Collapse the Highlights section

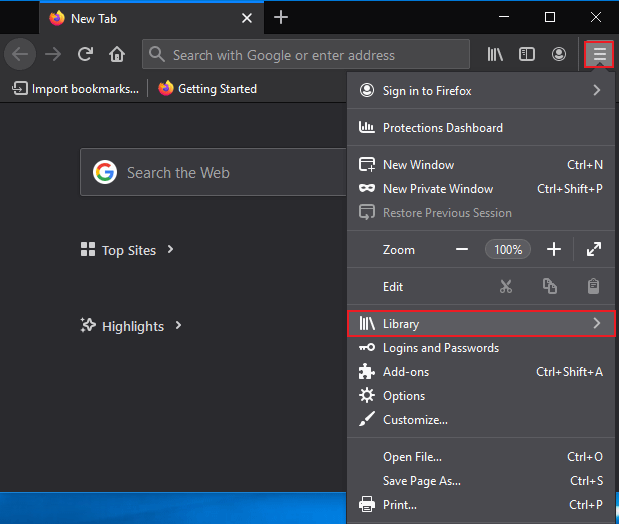pos(131,326)
